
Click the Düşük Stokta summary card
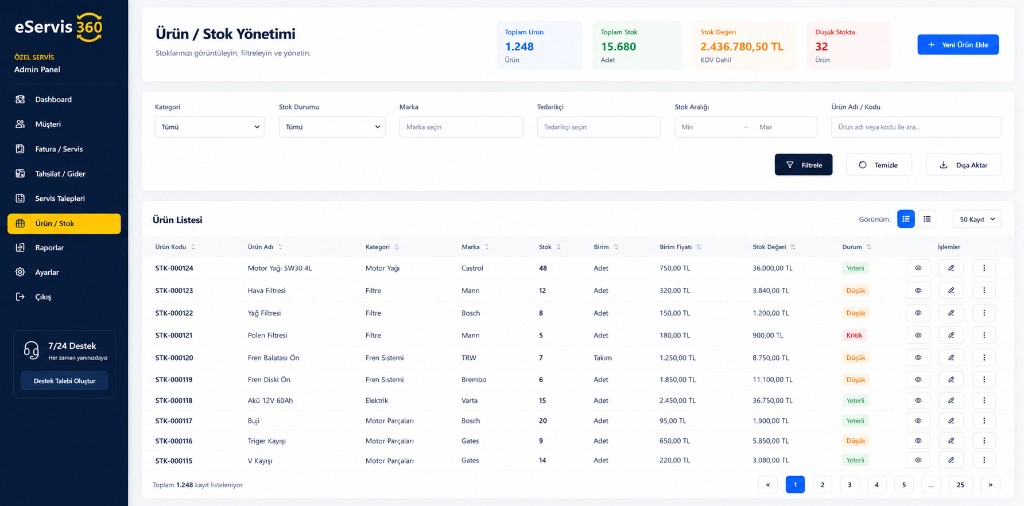pos(849,45)
